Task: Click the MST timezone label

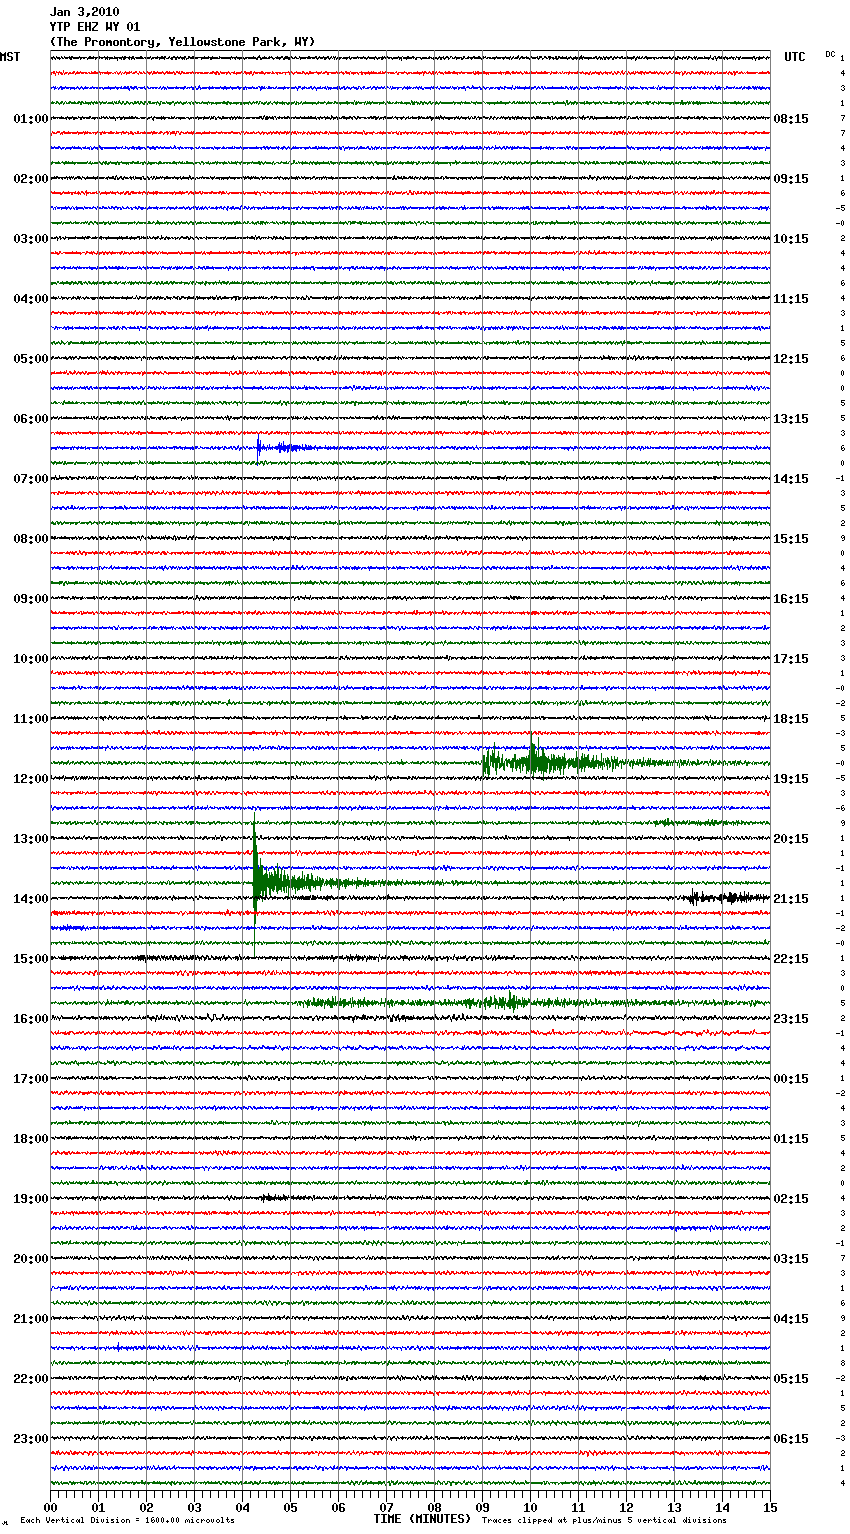Action: pos(10,57)
